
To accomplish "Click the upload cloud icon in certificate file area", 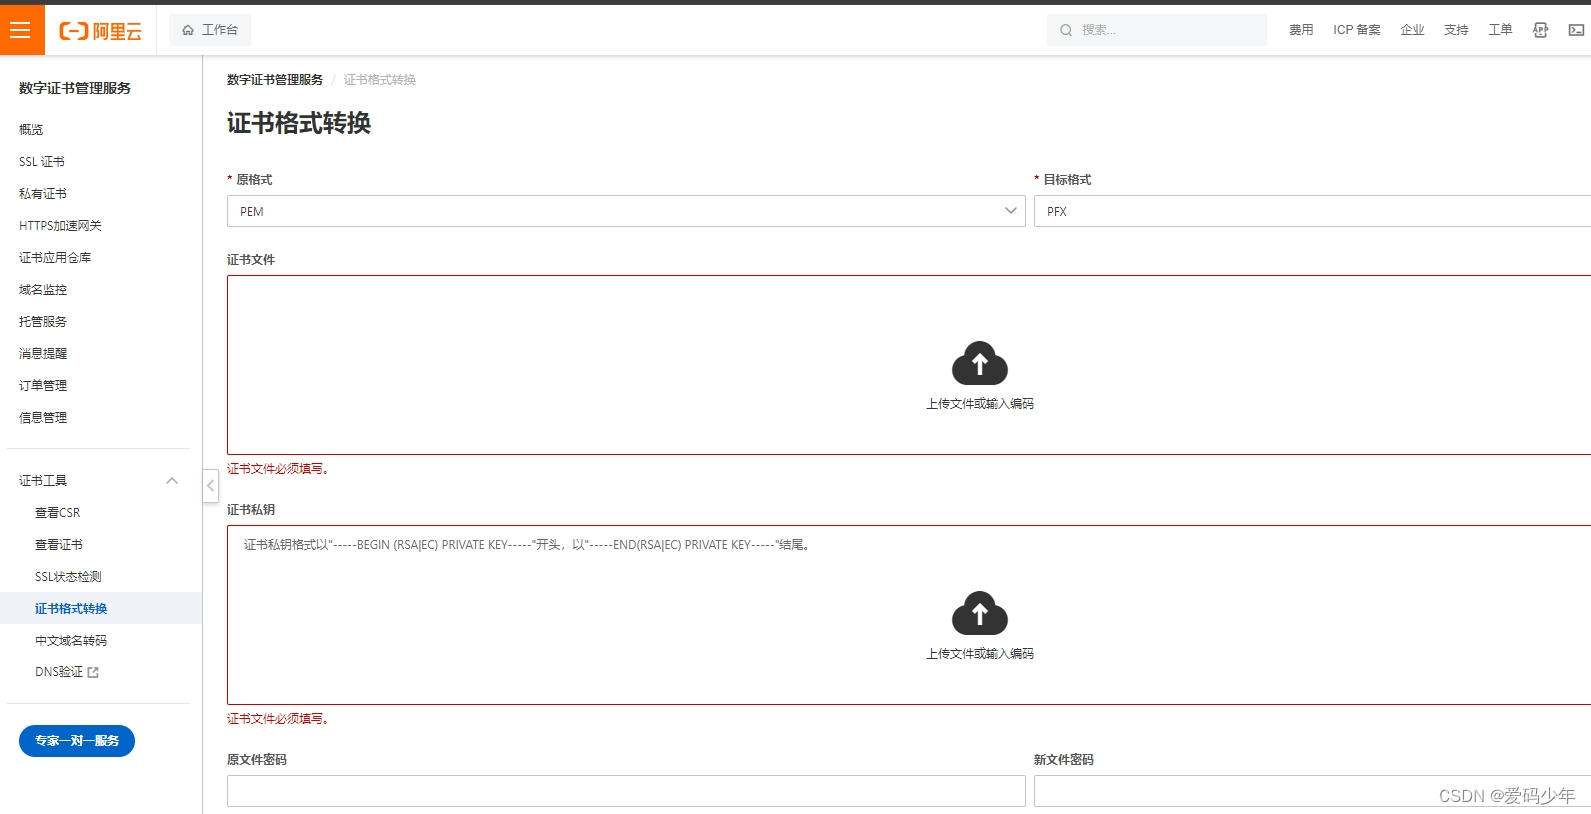I will pyautogui.click(x=979, y=364).
